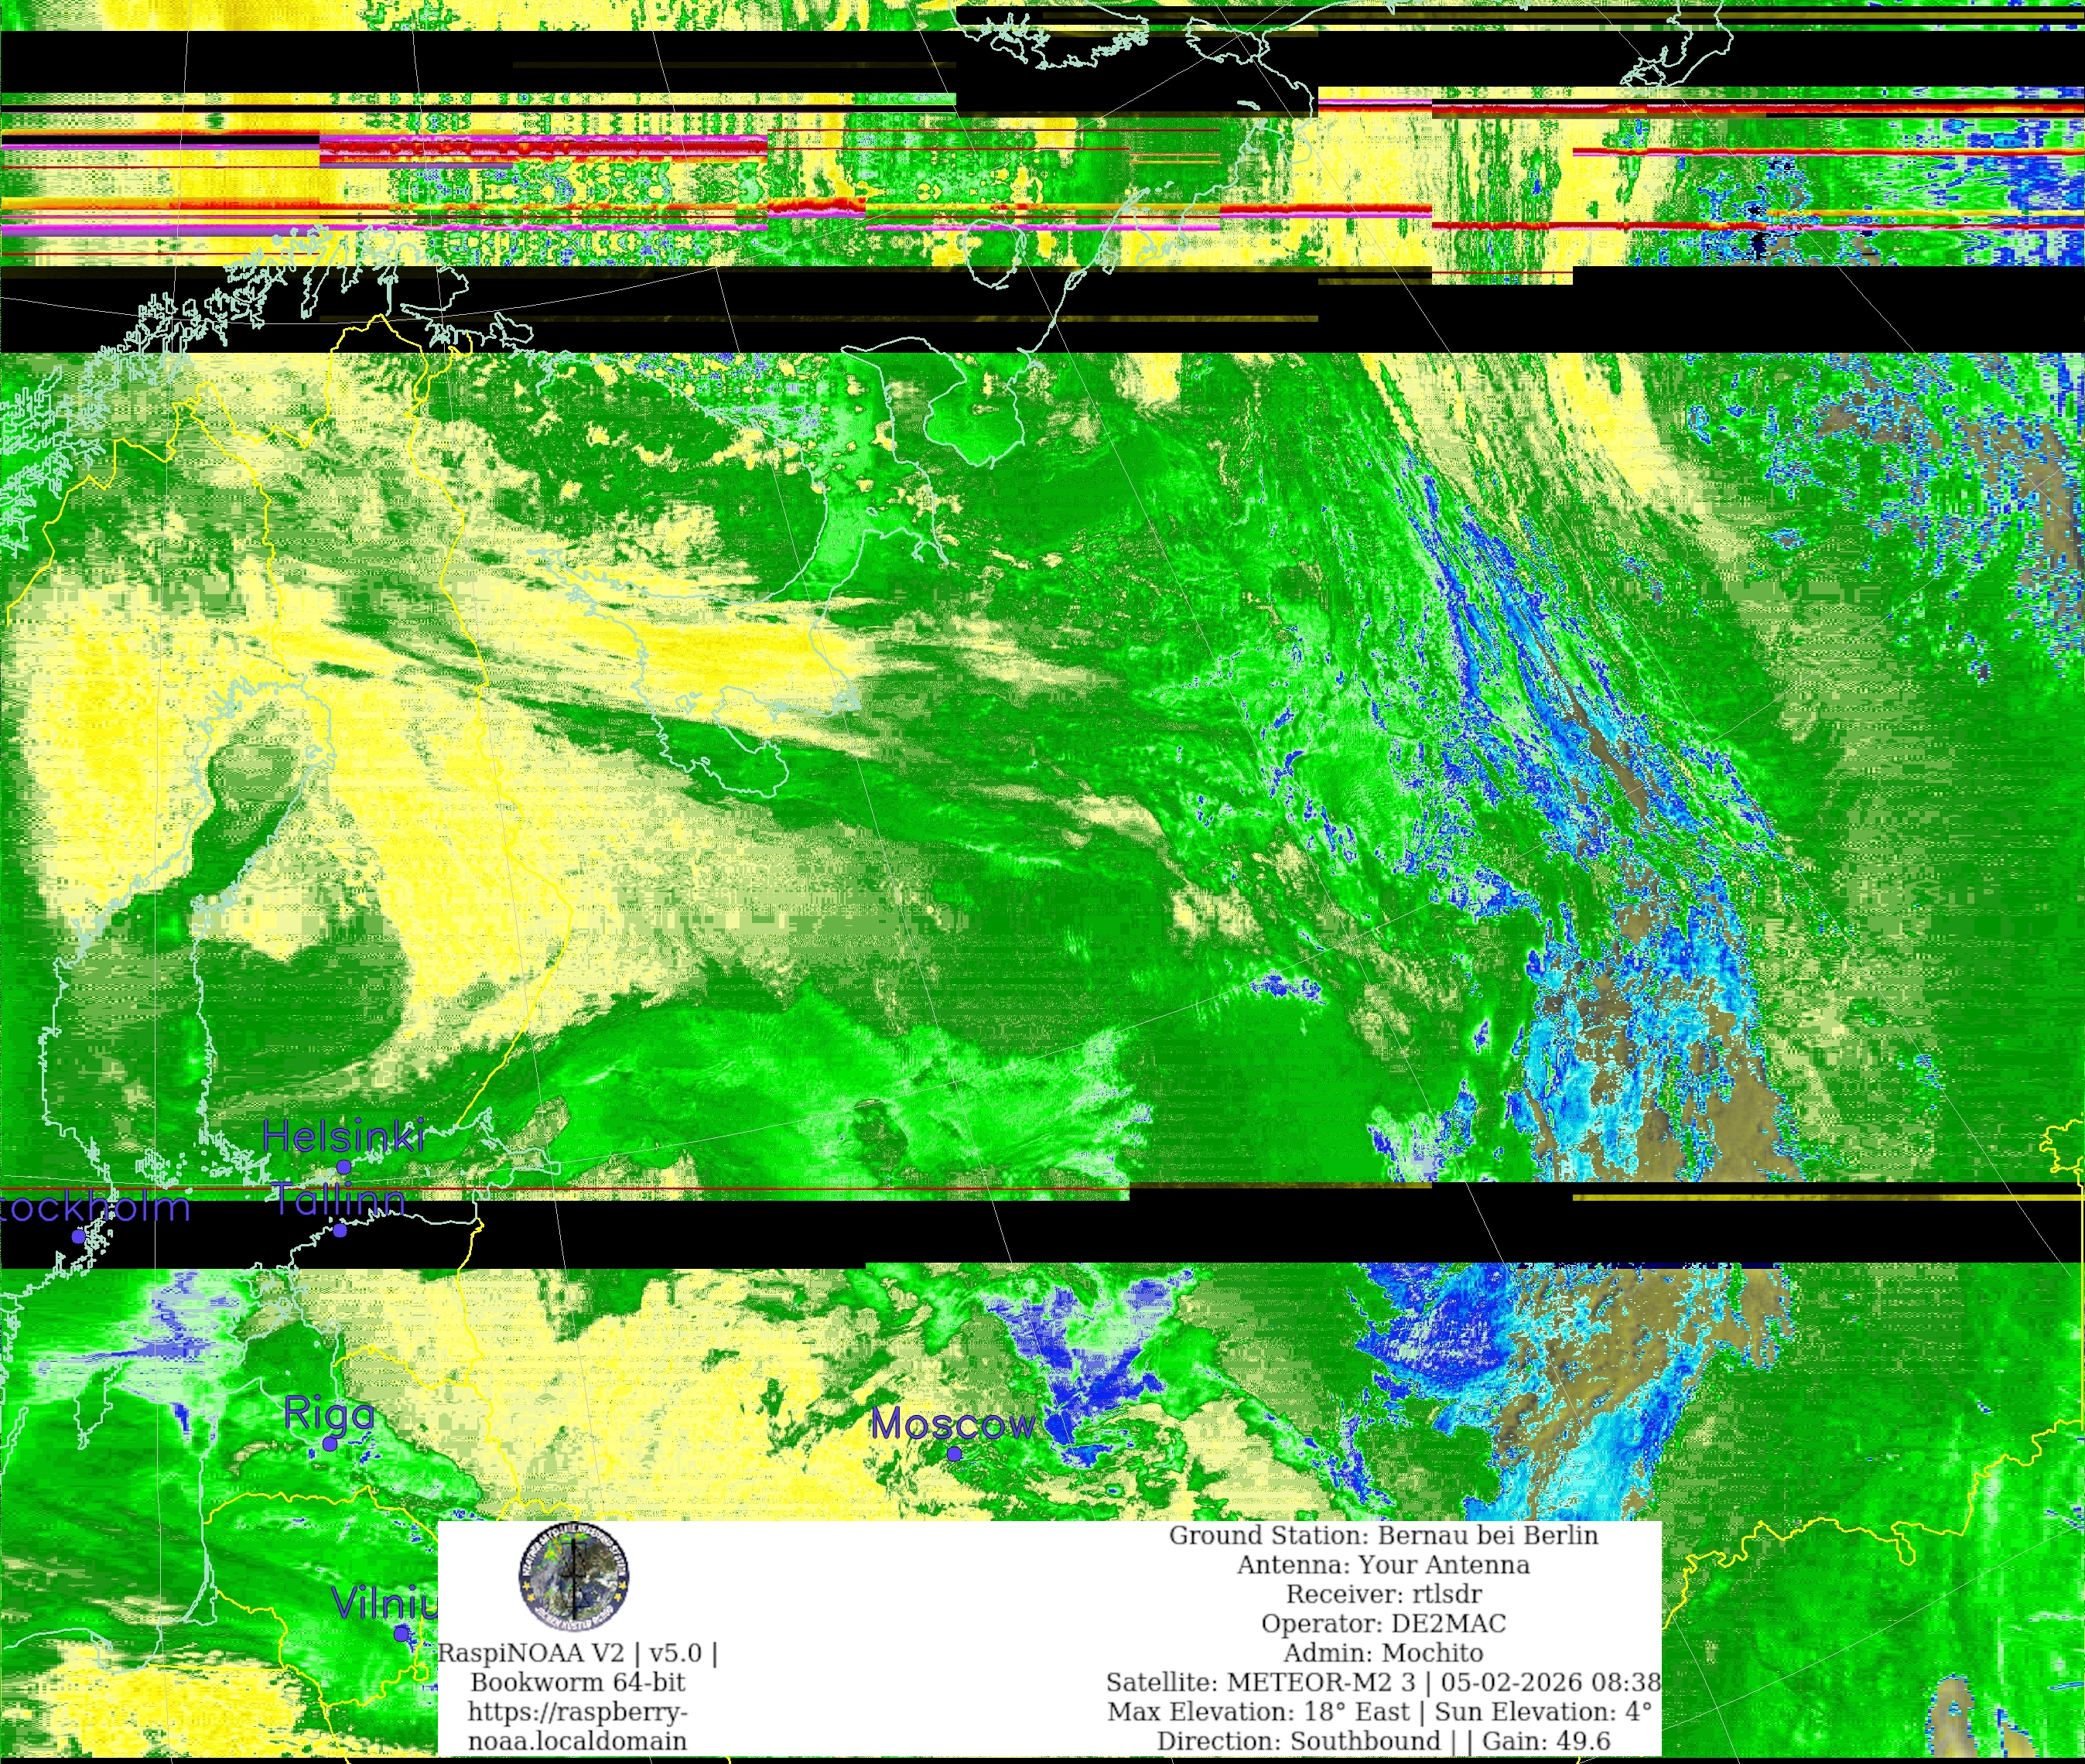Click the Riga city marker dot
The height and width of the screenshot is (1764, 2085).
tap(330, 1444)
